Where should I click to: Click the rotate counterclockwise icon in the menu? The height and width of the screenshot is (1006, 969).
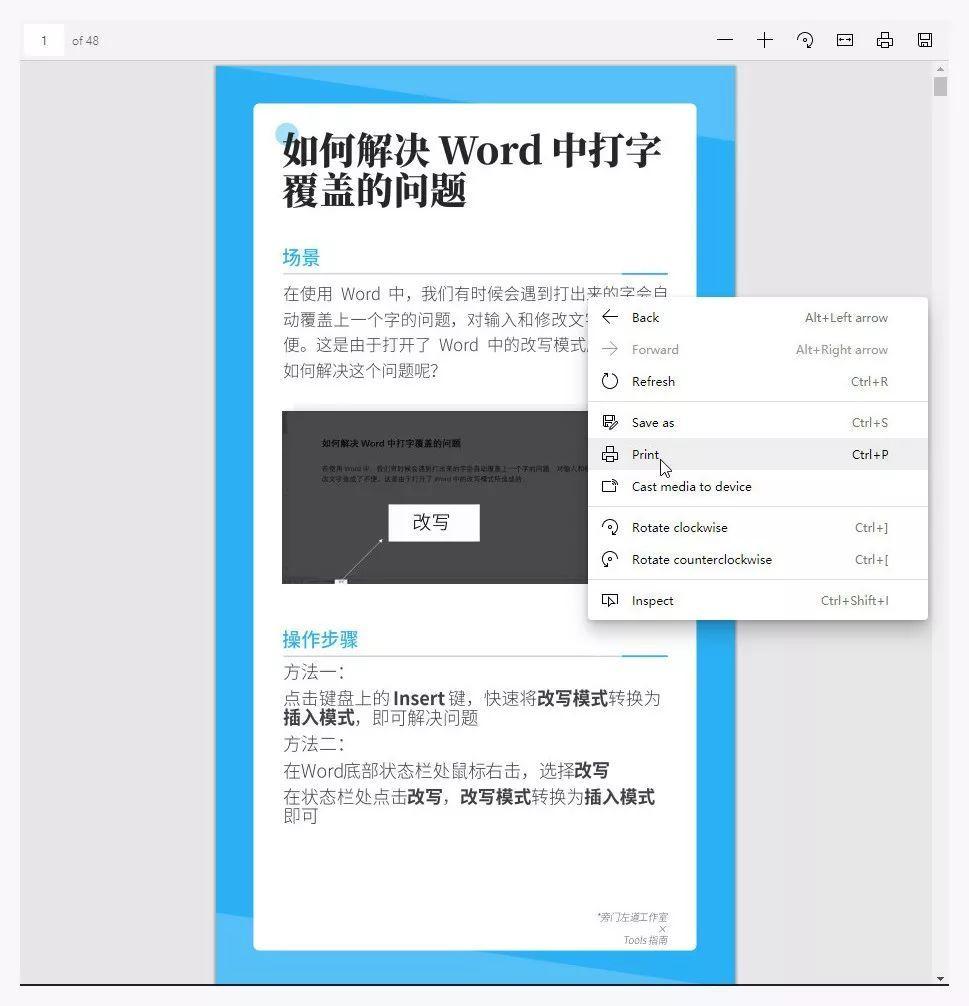click(610, 559)
